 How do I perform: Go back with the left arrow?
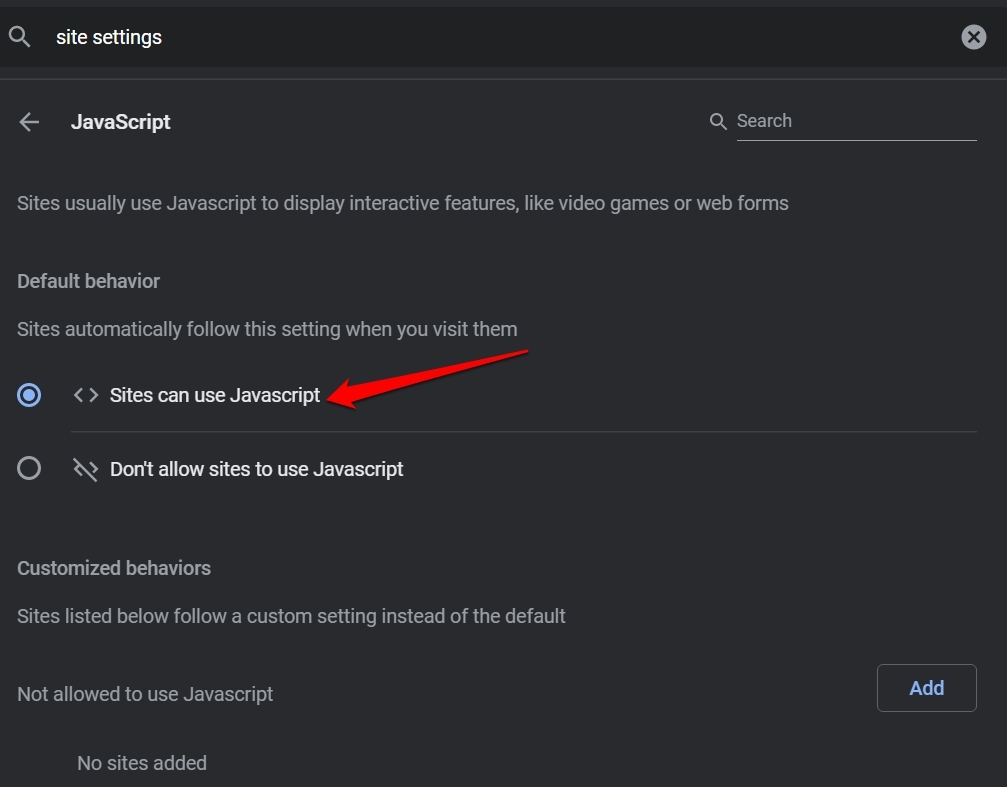click(30, 122)
